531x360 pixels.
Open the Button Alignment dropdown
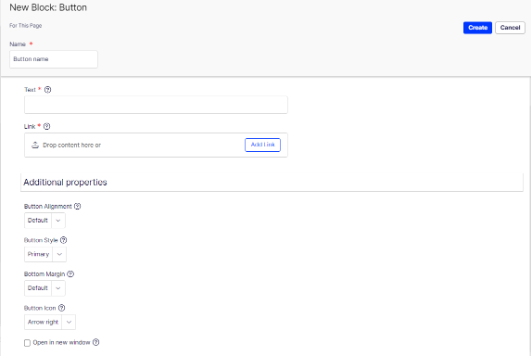pyautogui.click(x=45, y=220)
